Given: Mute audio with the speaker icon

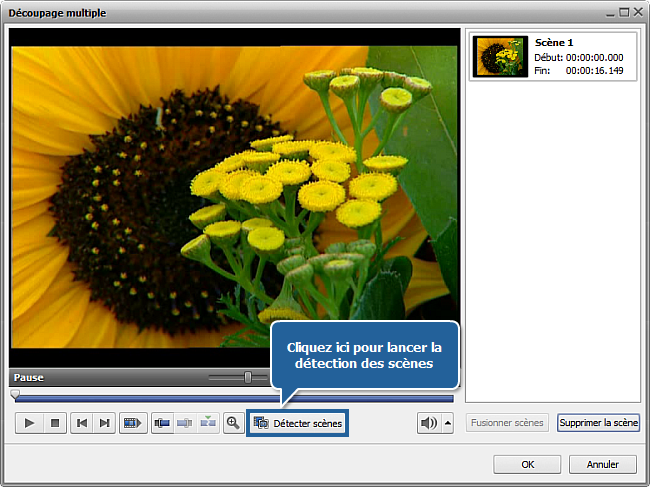Looking at the screenshot, I should [428, 423].
